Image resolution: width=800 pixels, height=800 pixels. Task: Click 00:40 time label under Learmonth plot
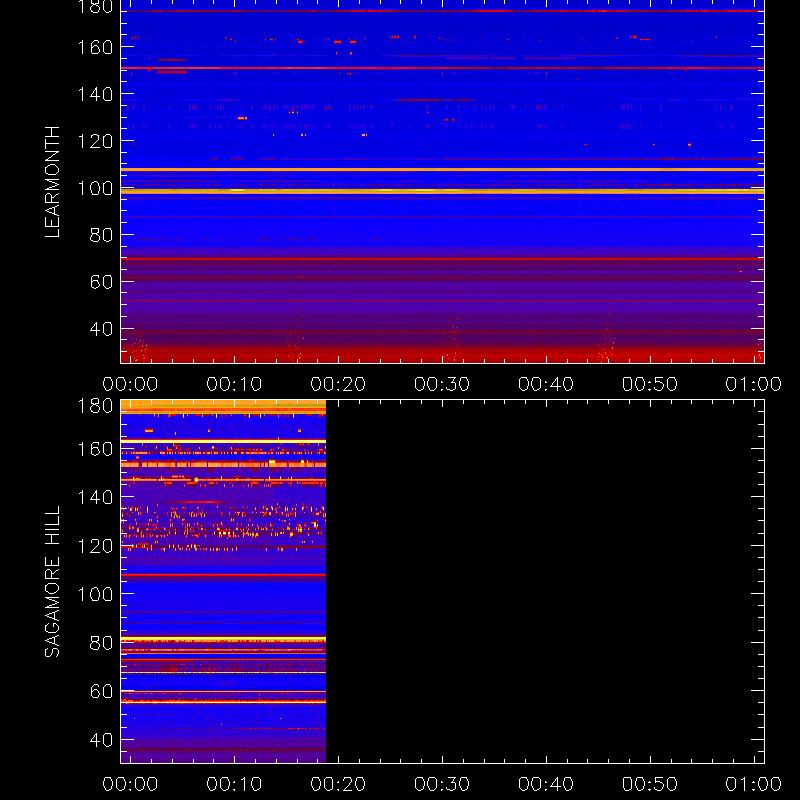click(x=546, y=384)
